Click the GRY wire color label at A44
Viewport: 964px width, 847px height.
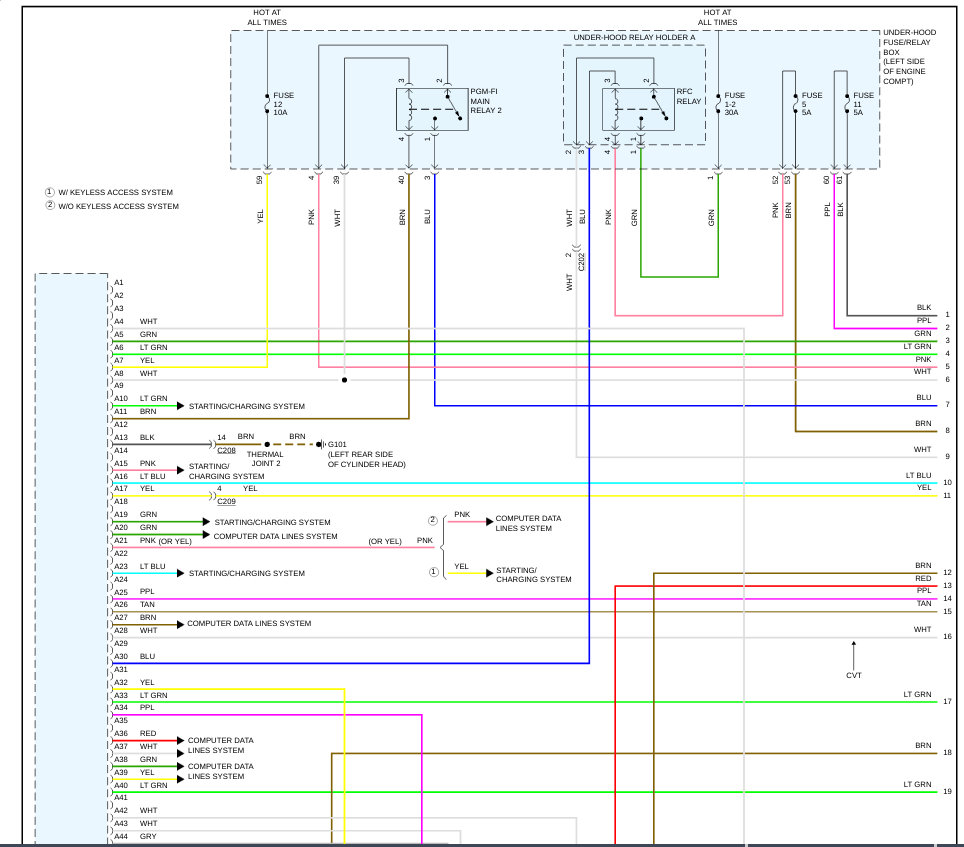click(x=148, y=836)
